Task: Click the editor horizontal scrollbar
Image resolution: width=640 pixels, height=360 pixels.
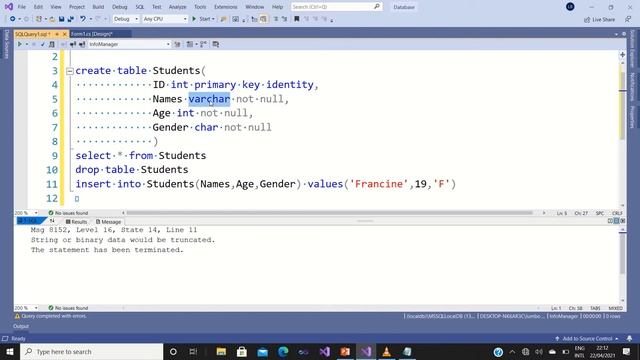Action: coord(330,213)
